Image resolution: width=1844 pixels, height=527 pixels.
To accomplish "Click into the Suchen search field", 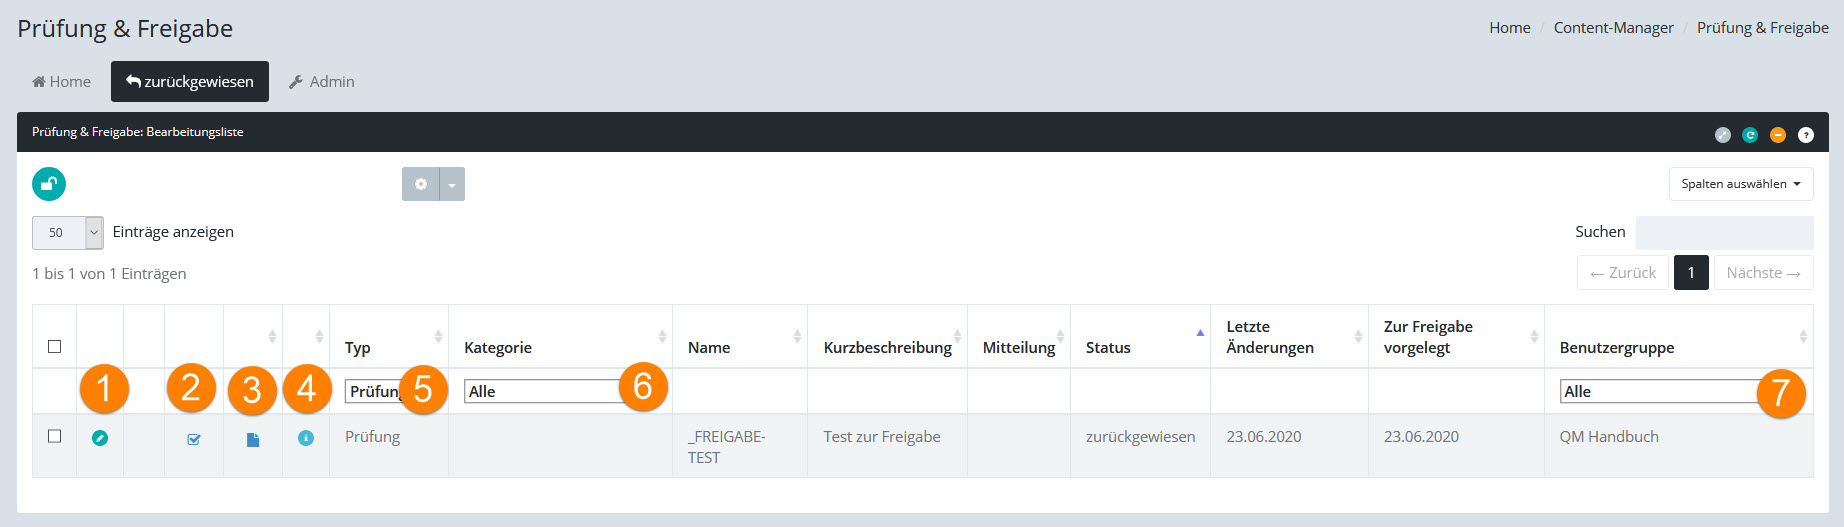I will [x=1724, y=233].
